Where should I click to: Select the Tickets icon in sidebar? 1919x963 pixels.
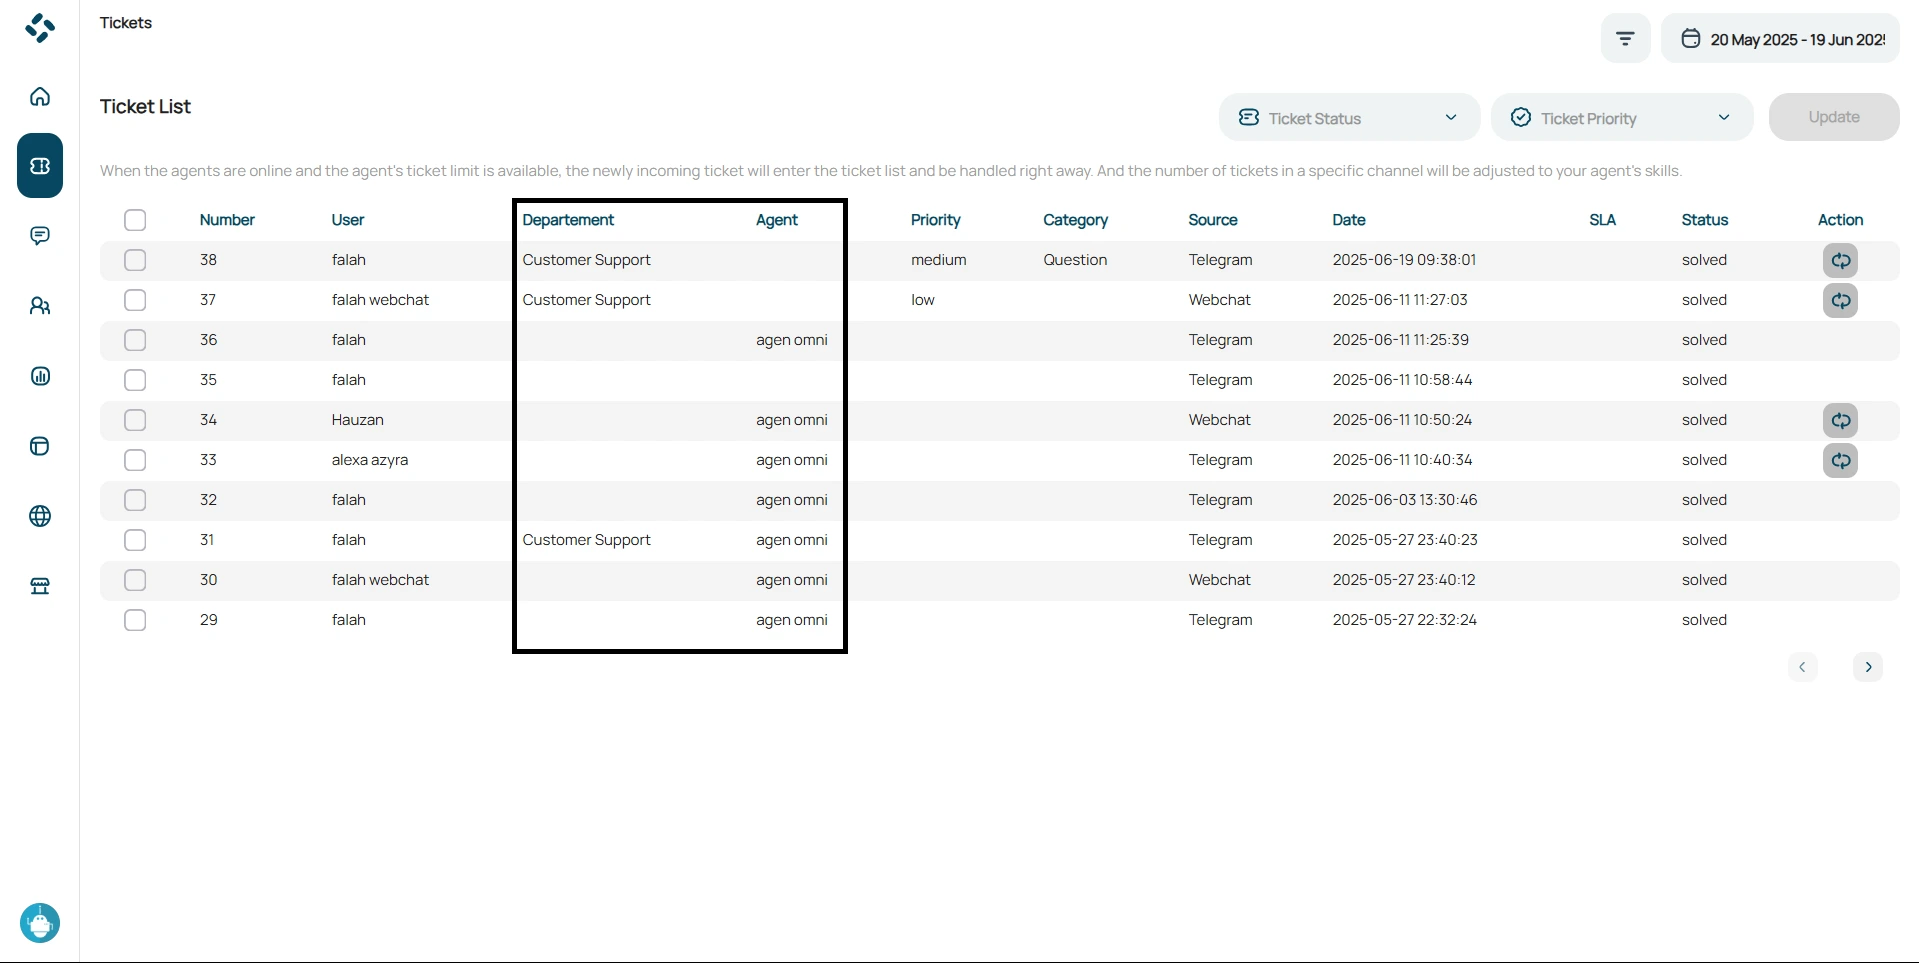[40, 166]
